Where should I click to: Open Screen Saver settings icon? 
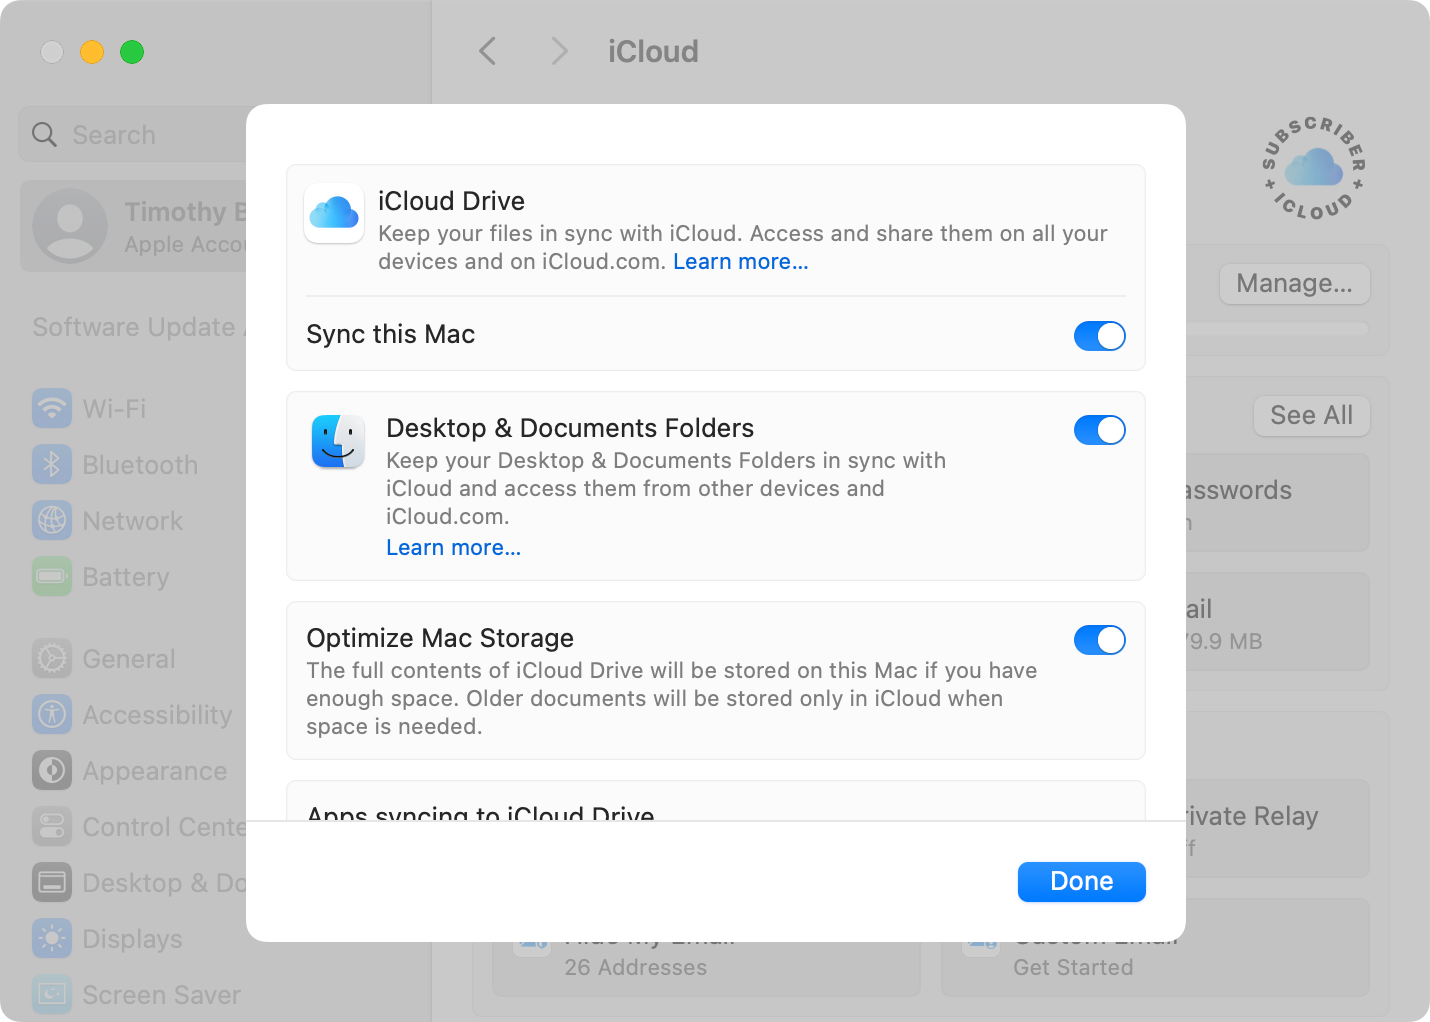(x=52, y=994)
